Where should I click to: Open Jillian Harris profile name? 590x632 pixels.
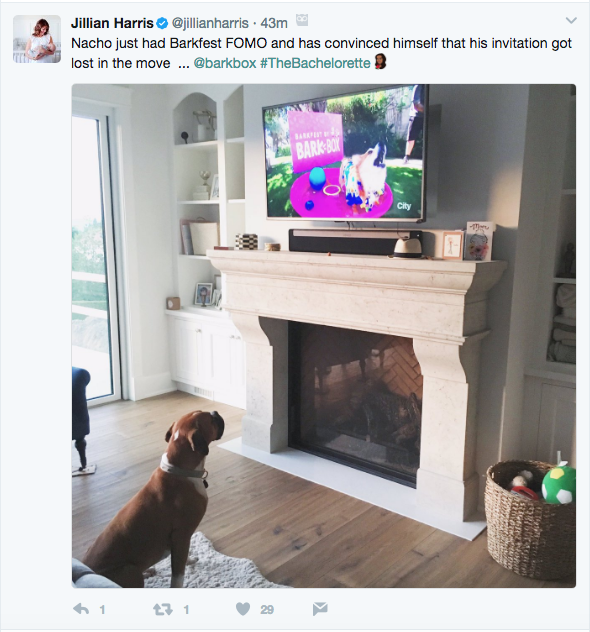point(112,23)
